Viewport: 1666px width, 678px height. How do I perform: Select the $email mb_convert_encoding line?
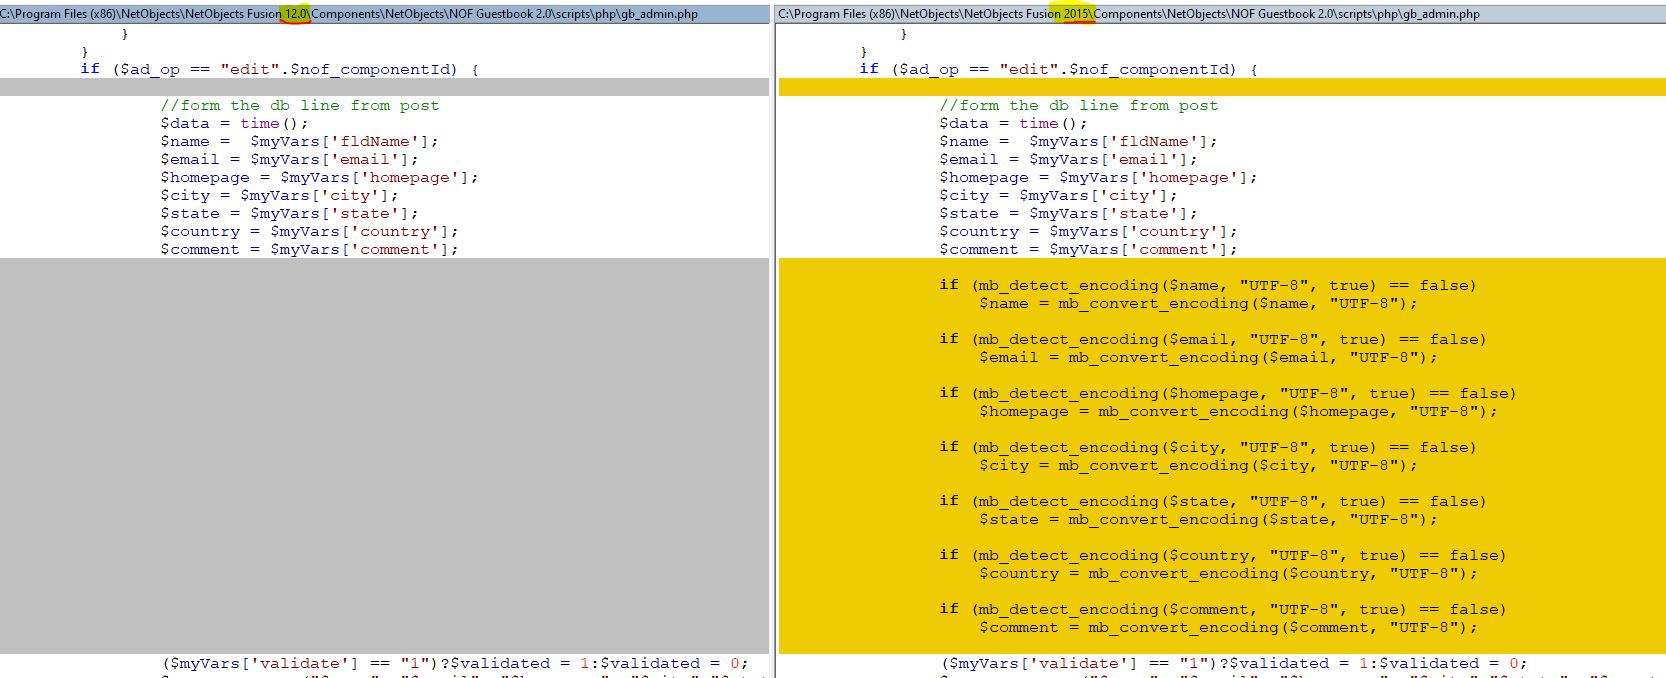click(x=1207, y=358)
